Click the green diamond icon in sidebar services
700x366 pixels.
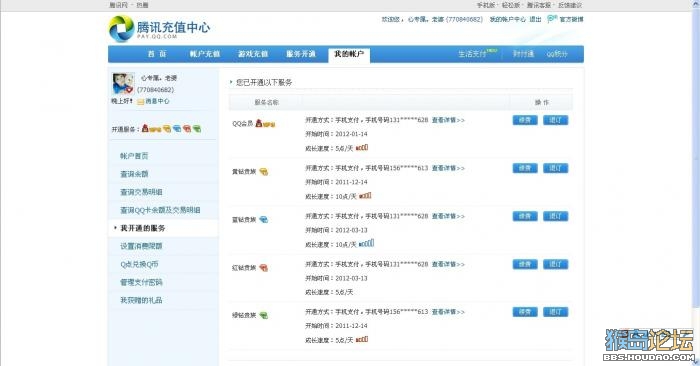coord(196,129)
